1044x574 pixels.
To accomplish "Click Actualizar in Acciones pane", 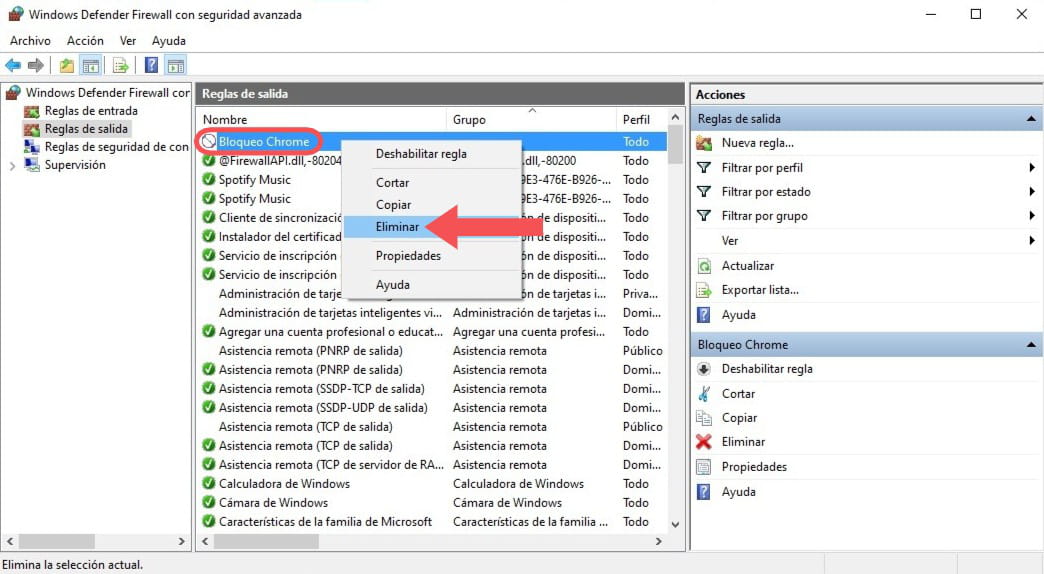I will tap(748, 266).
